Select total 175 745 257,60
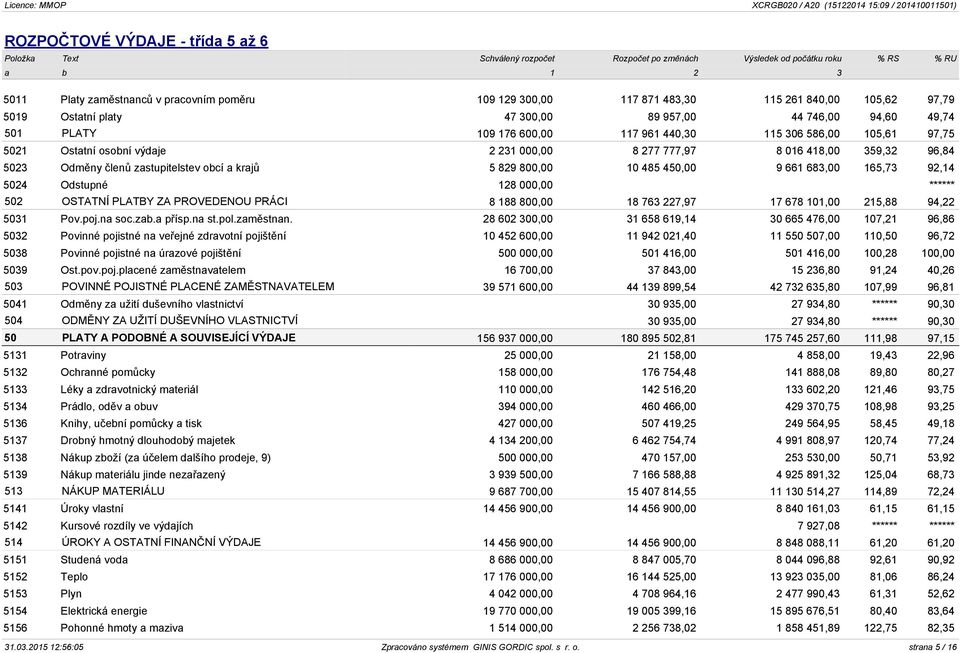The height and width of the screenshot is (653, 960). [802, 338]
